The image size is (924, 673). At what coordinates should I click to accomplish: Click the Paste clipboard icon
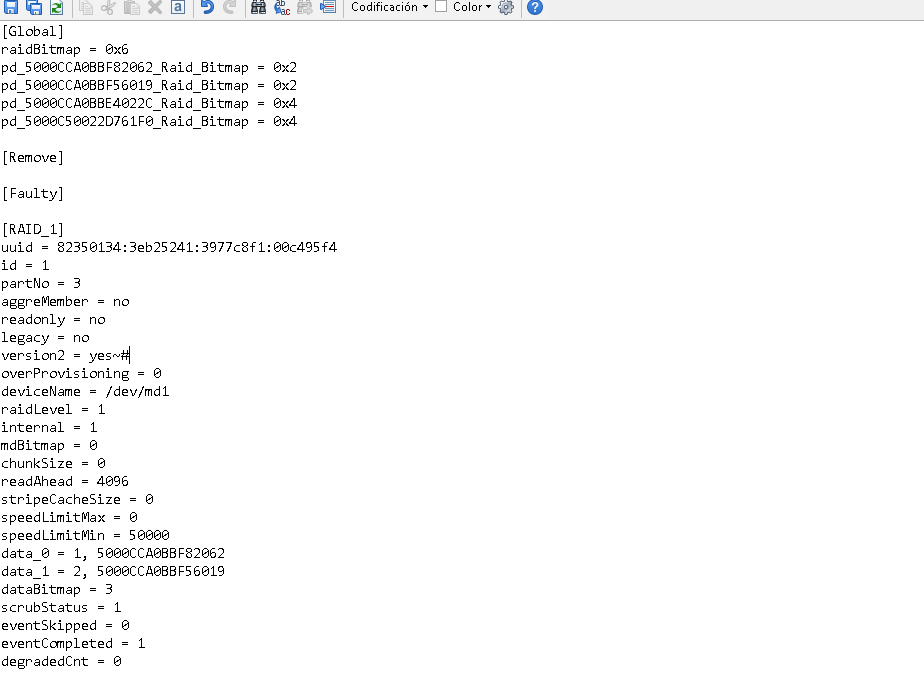[x=131, y=8]
